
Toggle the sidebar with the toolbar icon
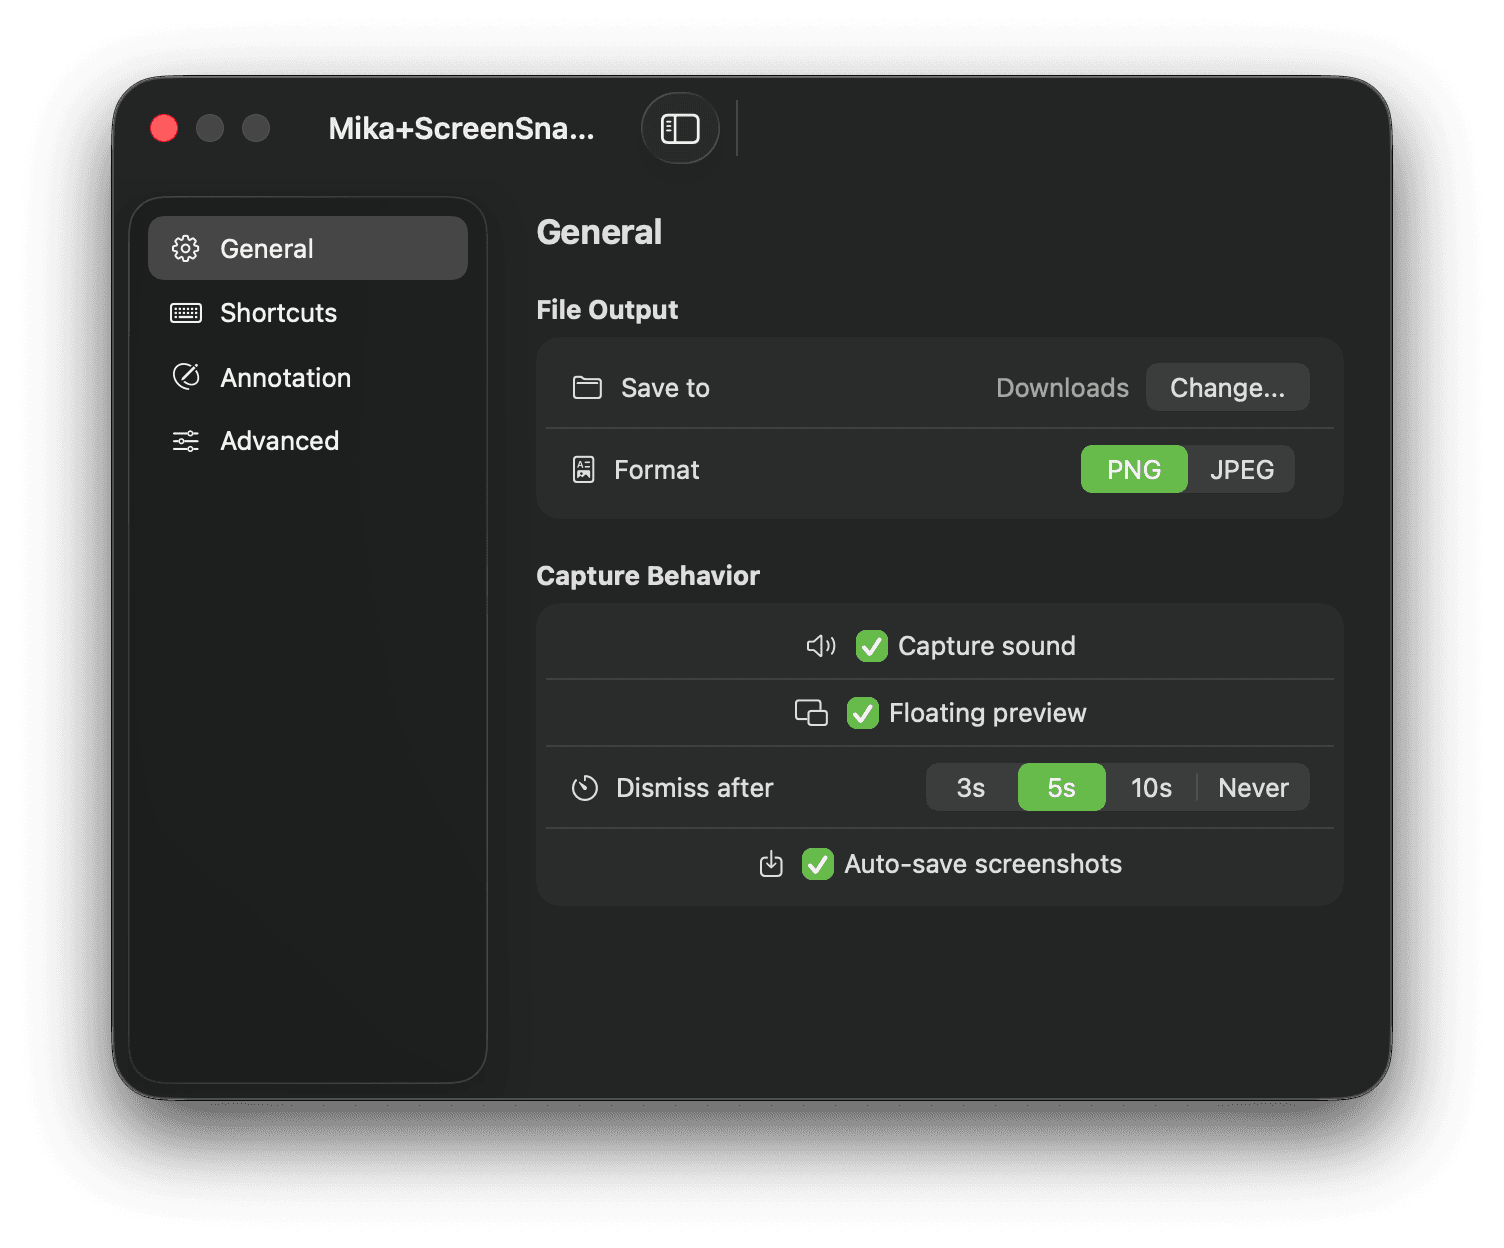(680, 128)
